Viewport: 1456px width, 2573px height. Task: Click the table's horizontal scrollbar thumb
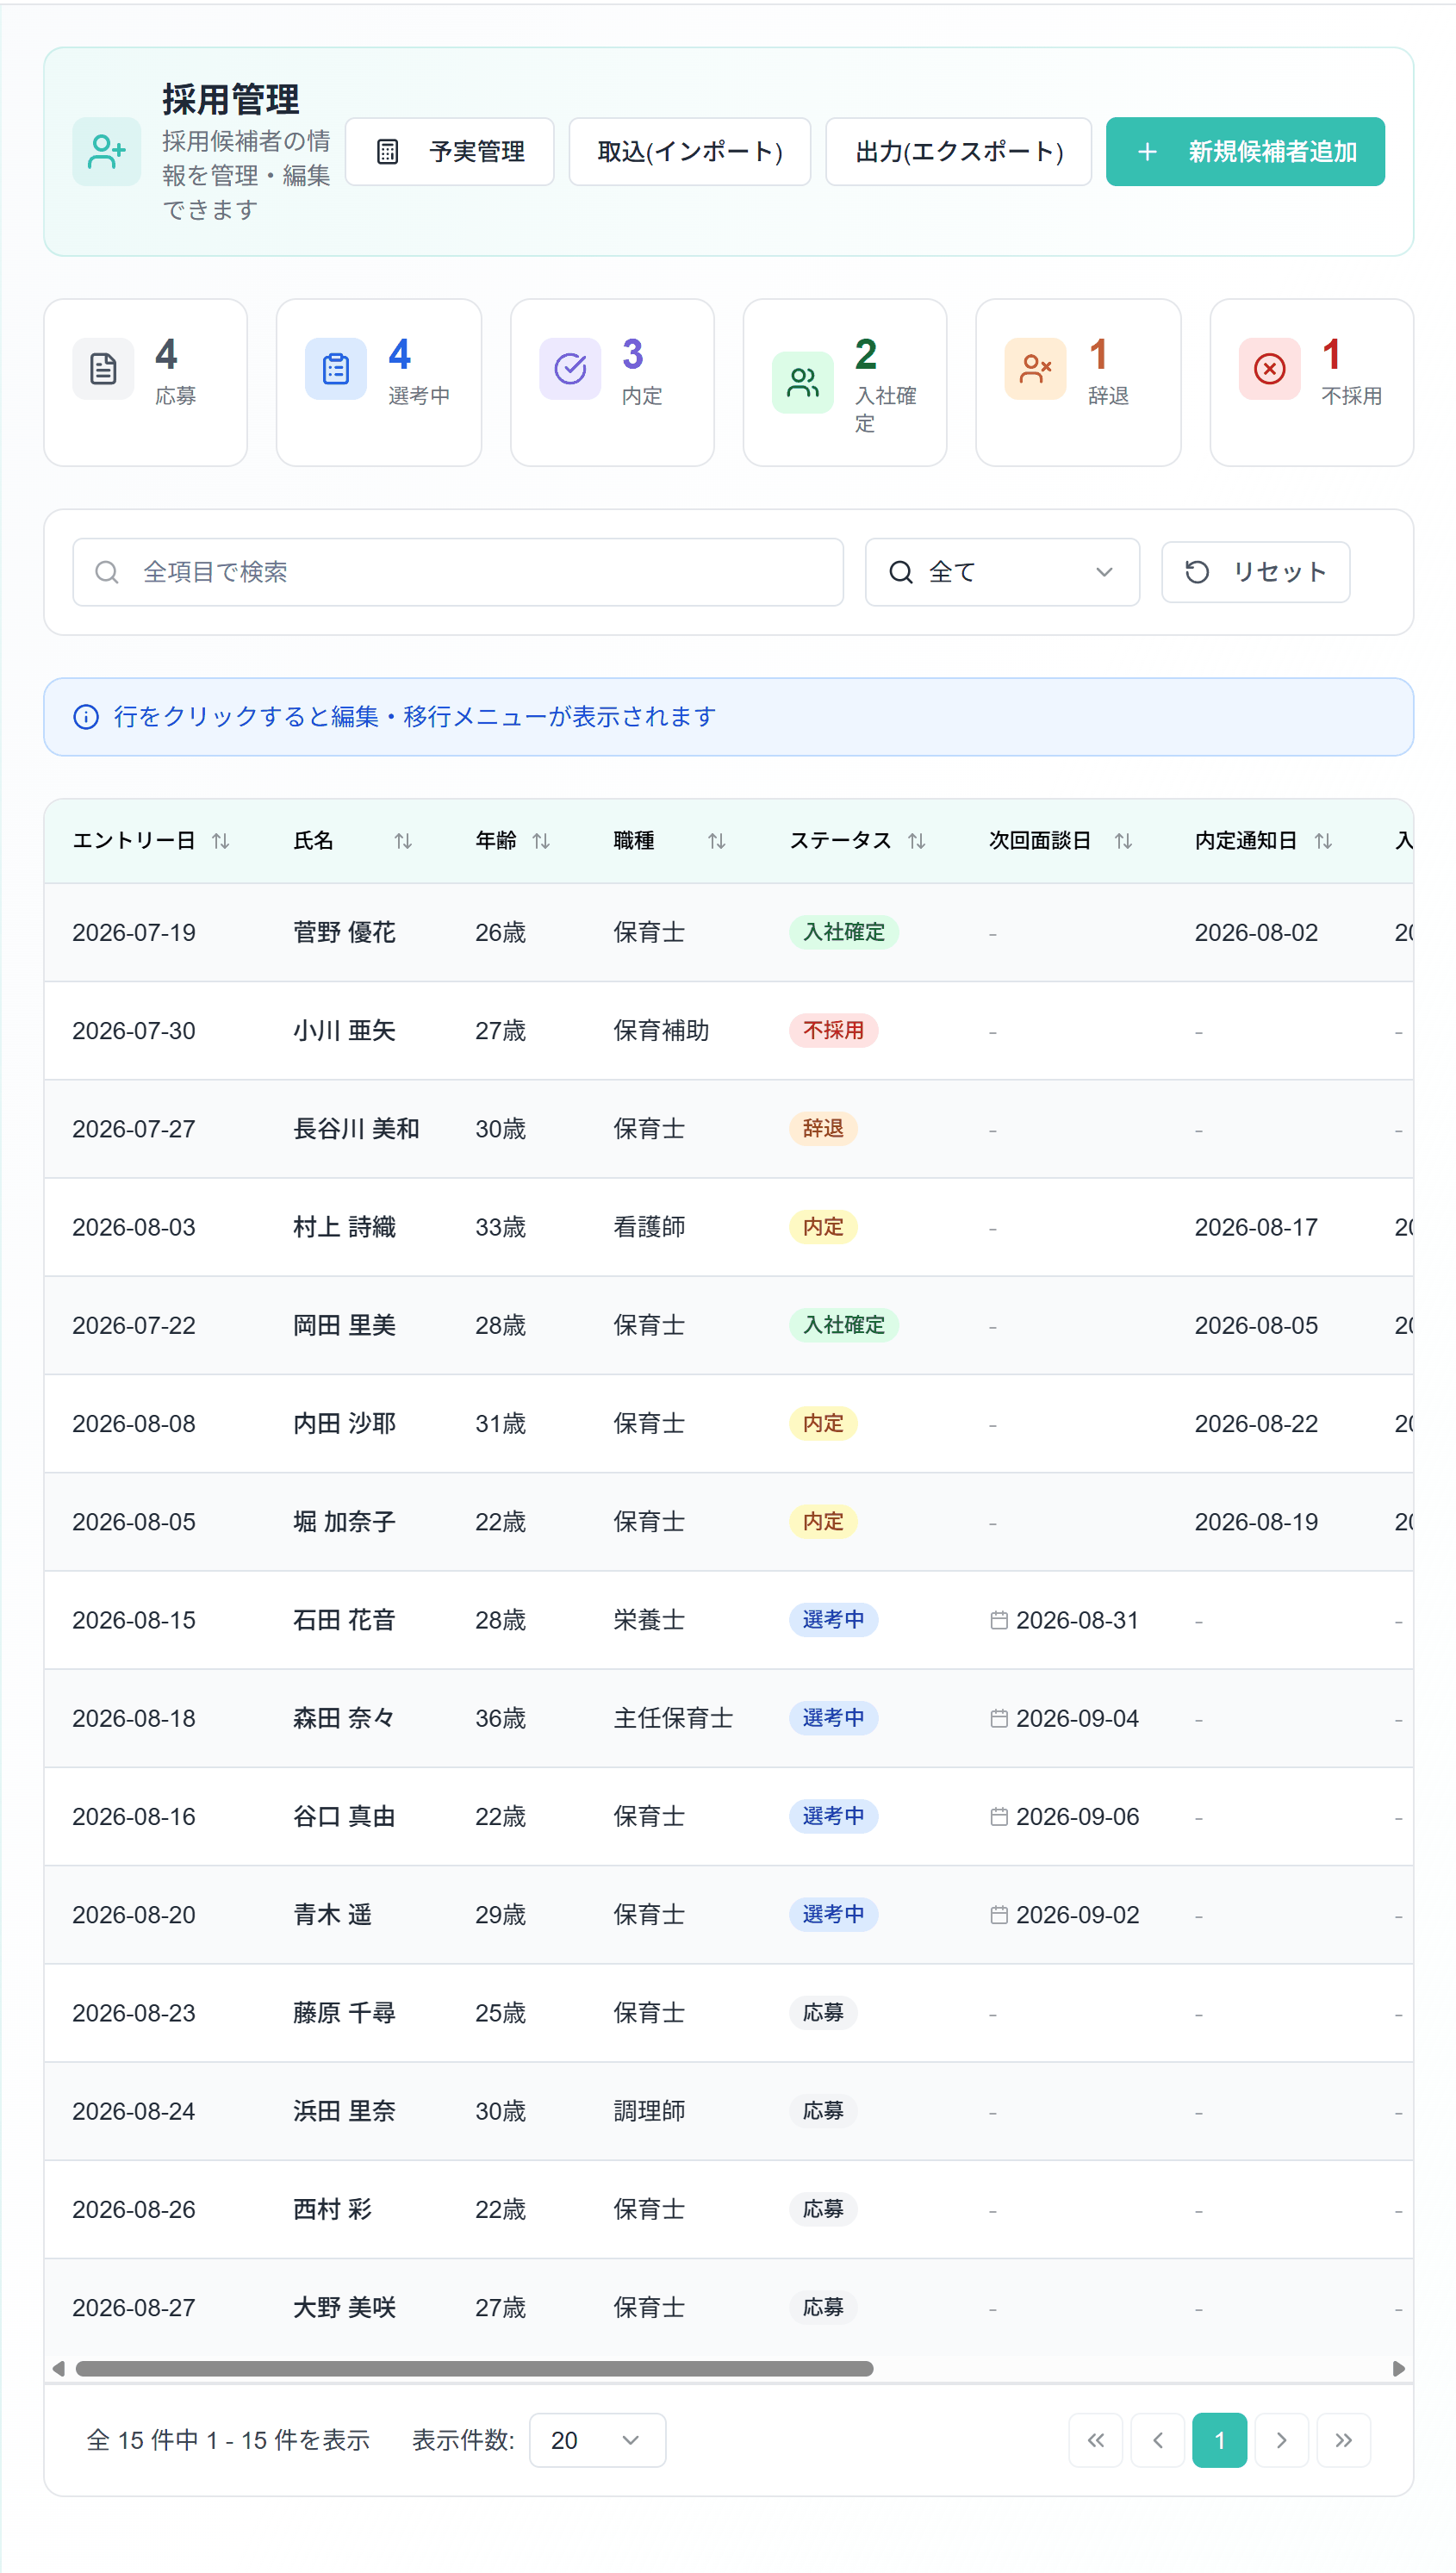[474, 2368]
